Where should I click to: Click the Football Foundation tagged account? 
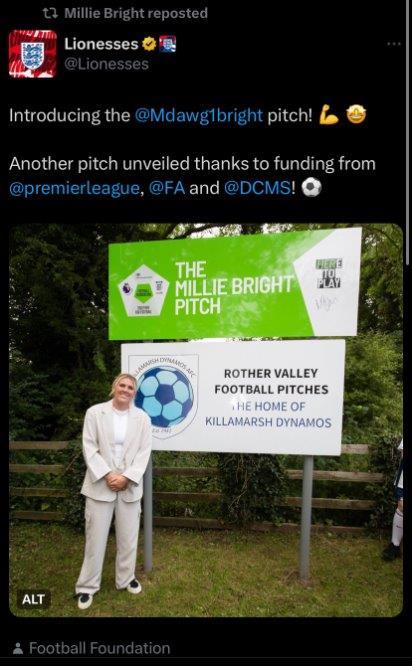[99, 648]
